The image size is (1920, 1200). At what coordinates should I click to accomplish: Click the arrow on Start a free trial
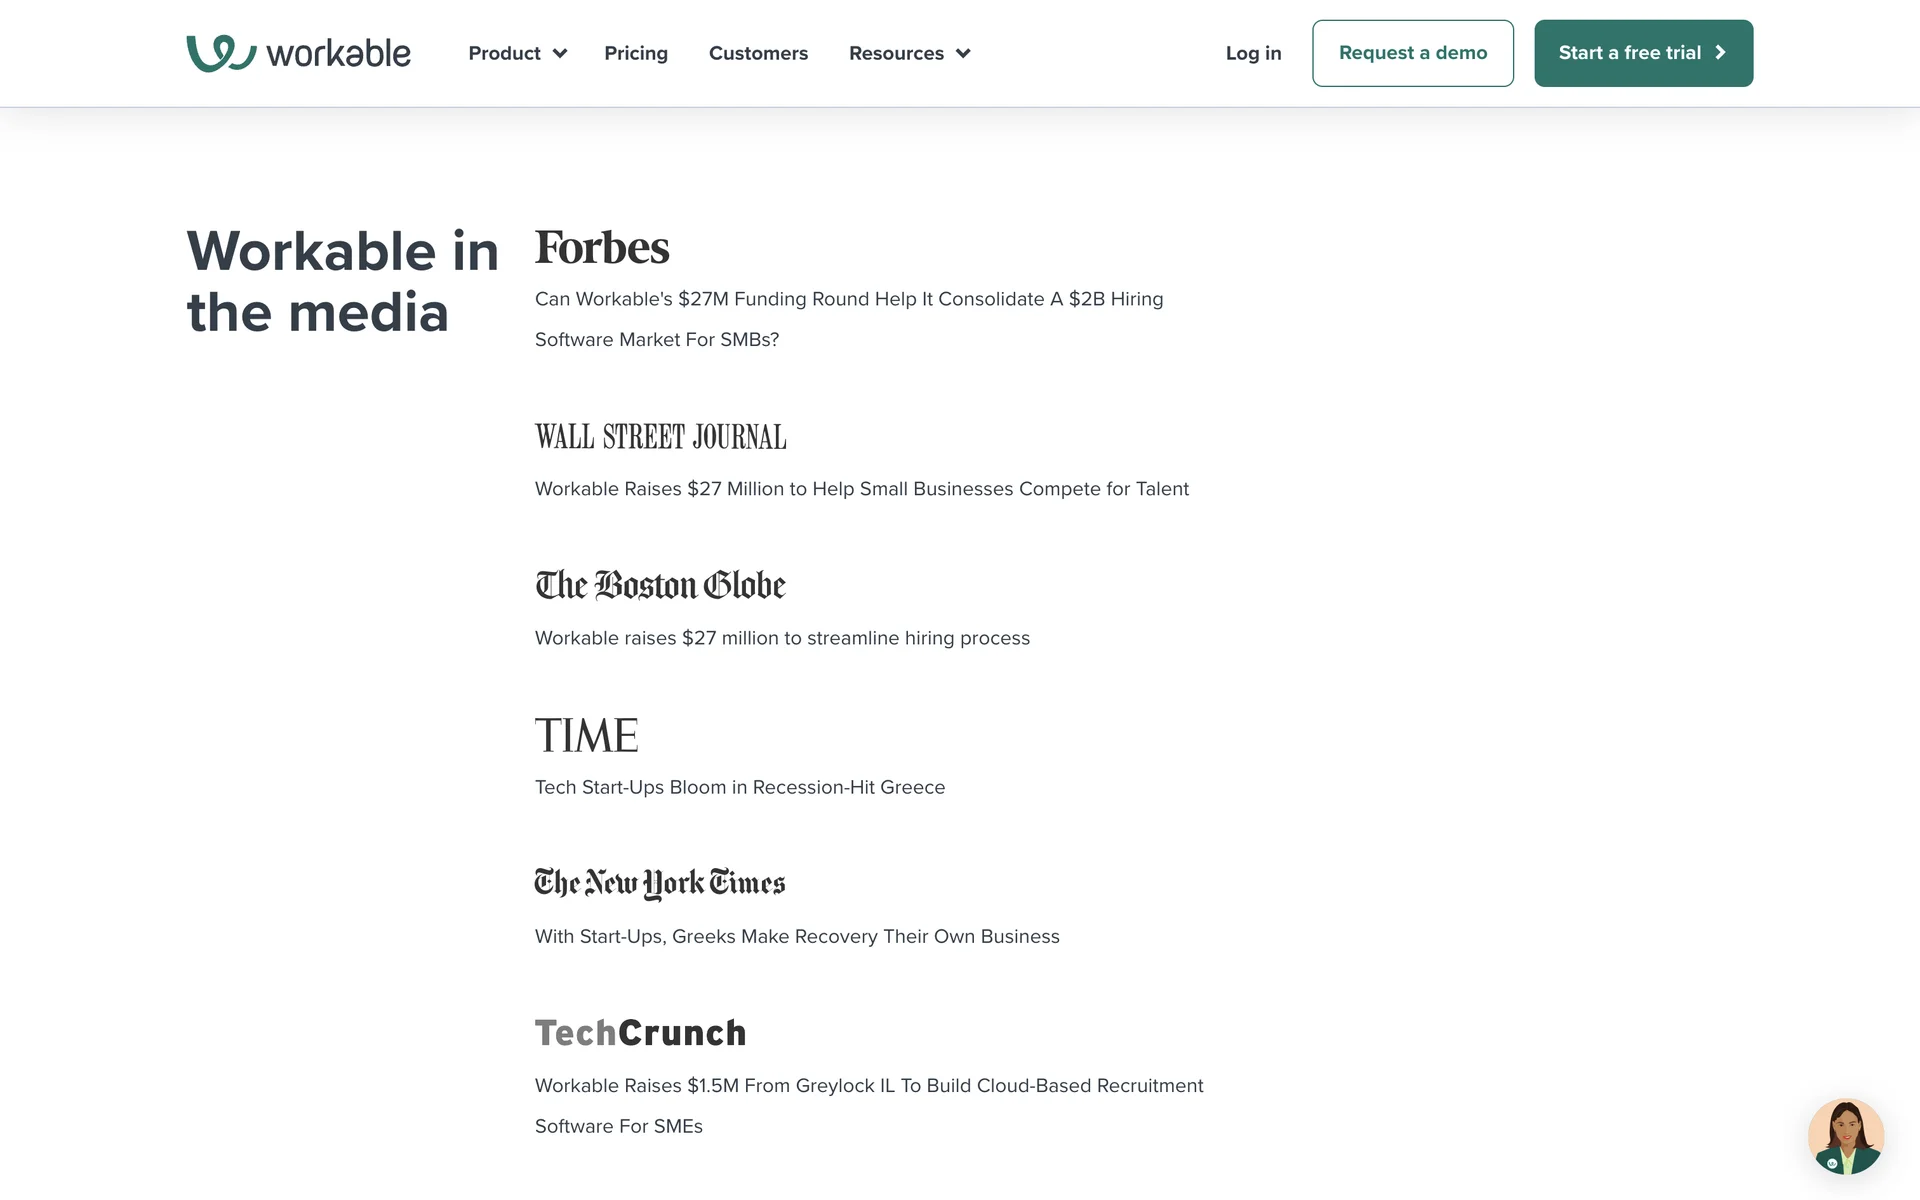[1720, 53]
